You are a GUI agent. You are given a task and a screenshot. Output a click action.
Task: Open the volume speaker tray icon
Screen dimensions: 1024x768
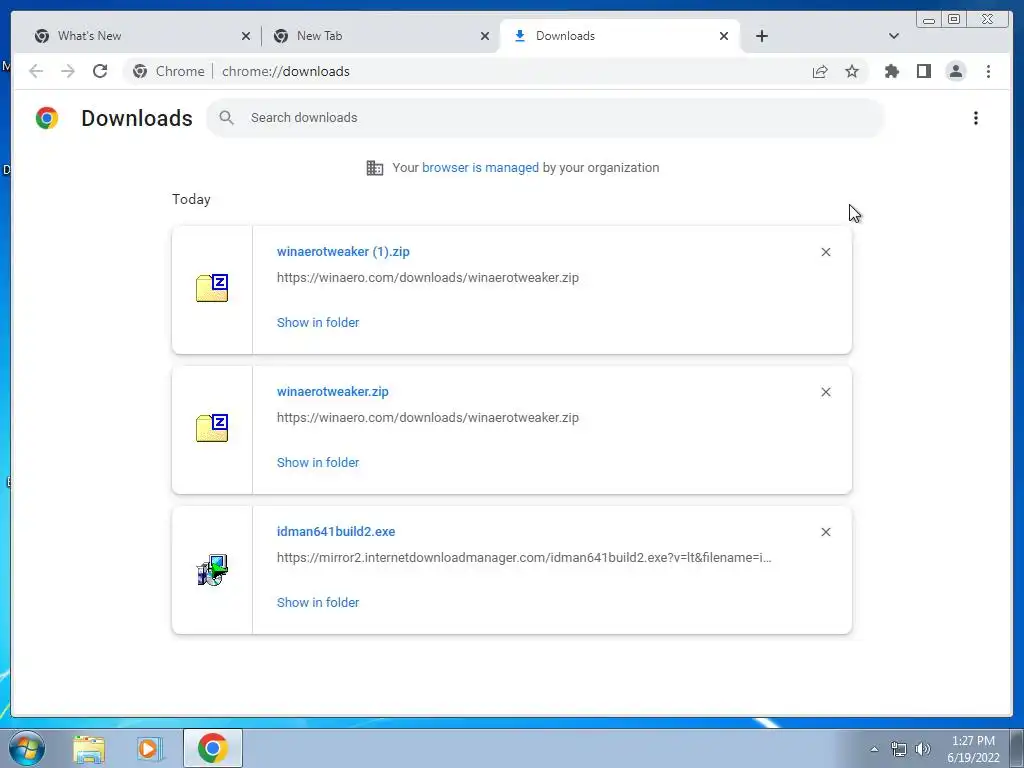pyautogui.click(x=923, y=749)
